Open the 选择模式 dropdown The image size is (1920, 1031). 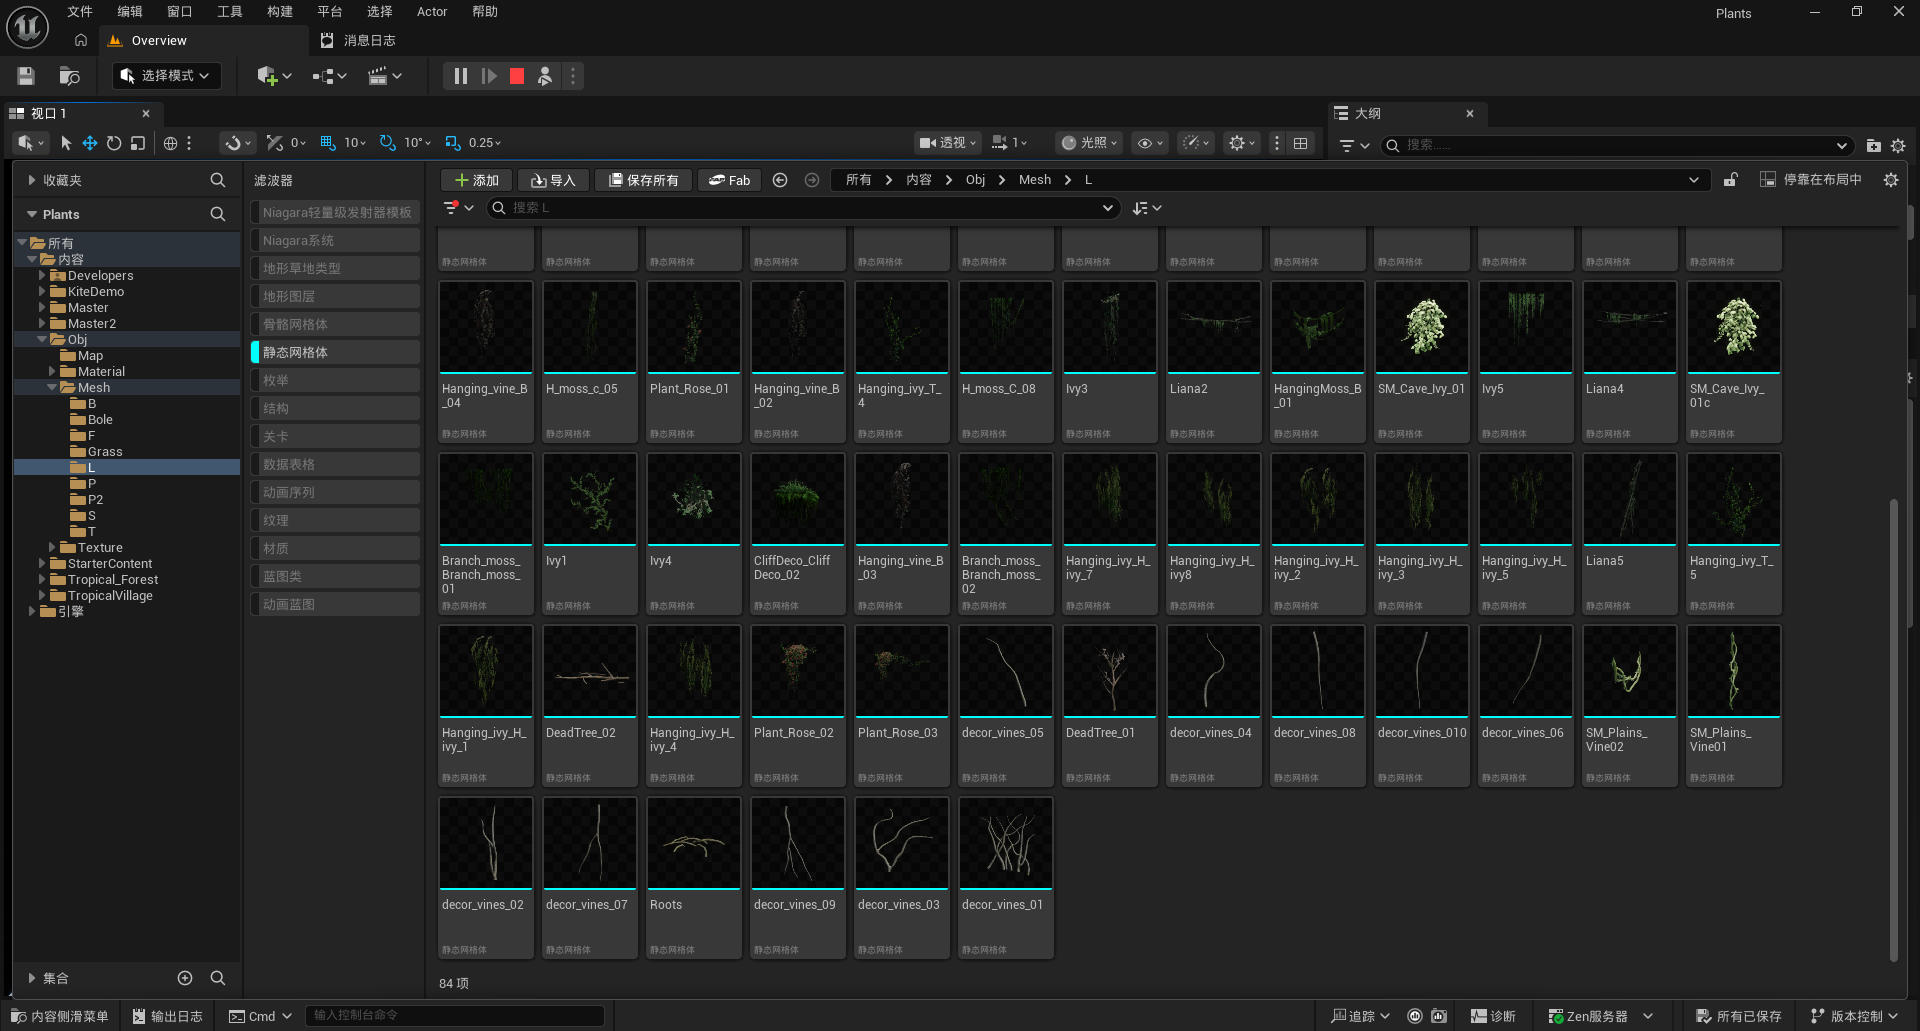(x=166, y=76)
